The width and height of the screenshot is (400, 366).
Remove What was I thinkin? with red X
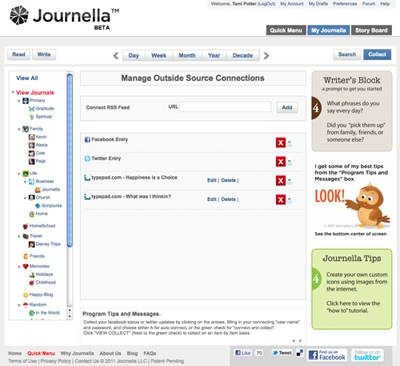[281, 200]
